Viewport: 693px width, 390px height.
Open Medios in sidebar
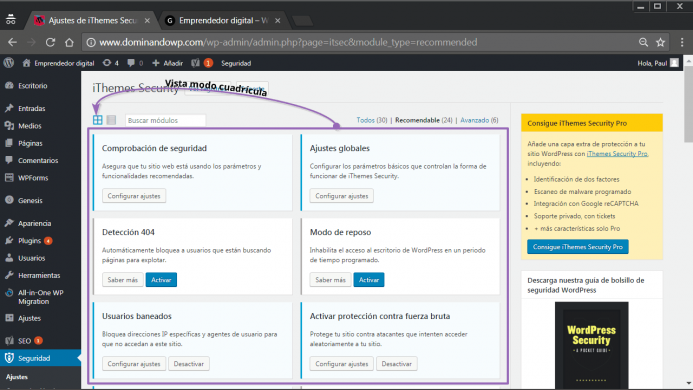point(30,126)
